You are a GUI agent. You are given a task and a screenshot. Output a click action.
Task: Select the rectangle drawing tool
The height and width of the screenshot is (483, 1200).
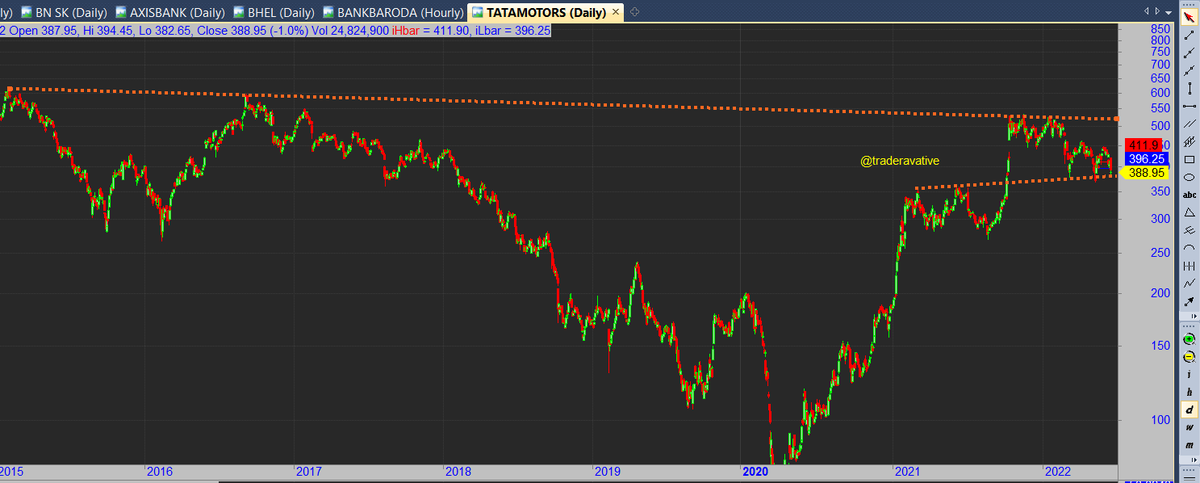tap(1189, 159)
